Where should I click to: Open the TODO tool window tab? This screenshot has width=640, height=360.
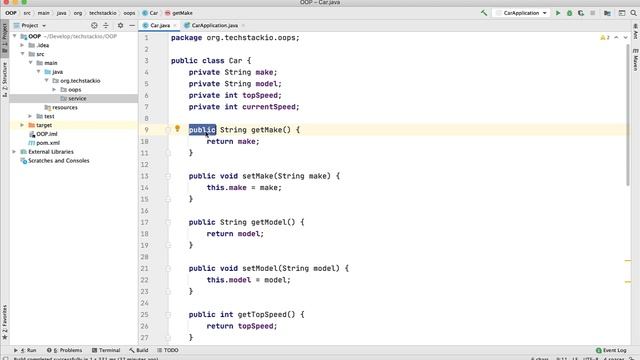[x=168, y=350]
